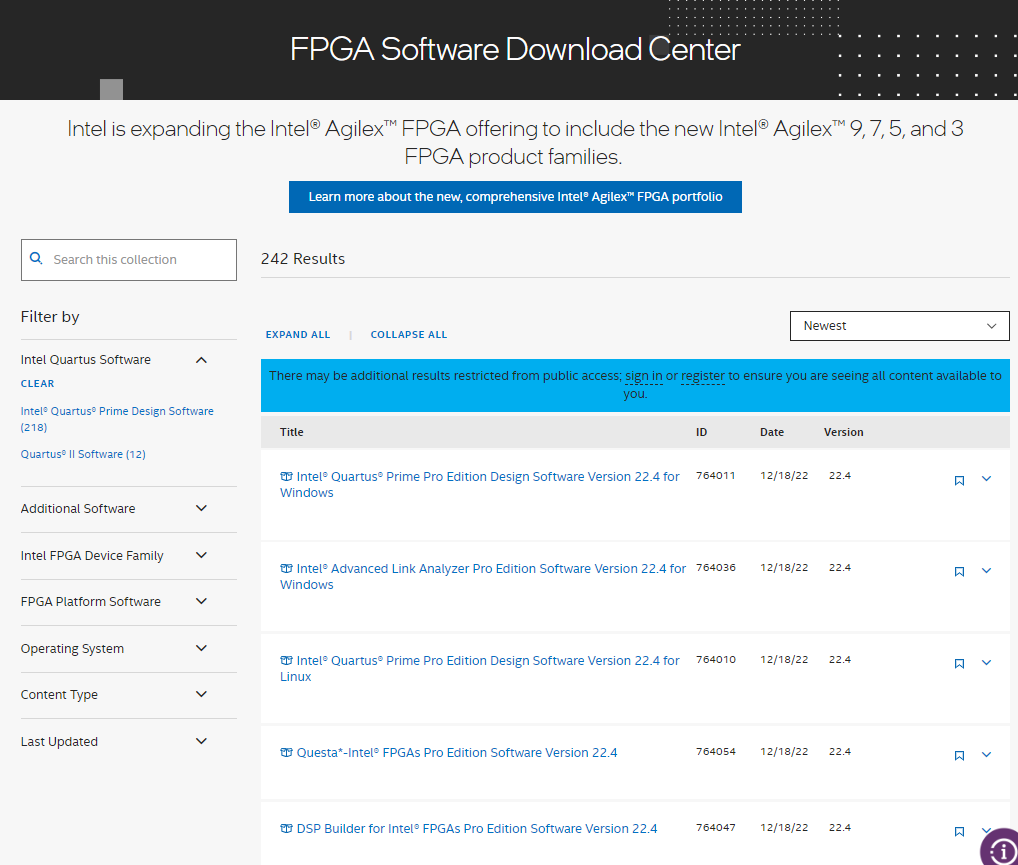1018x865 pixels.
Task: Collapse the Intel Quartus Software filter
Action: coord(201,359)
